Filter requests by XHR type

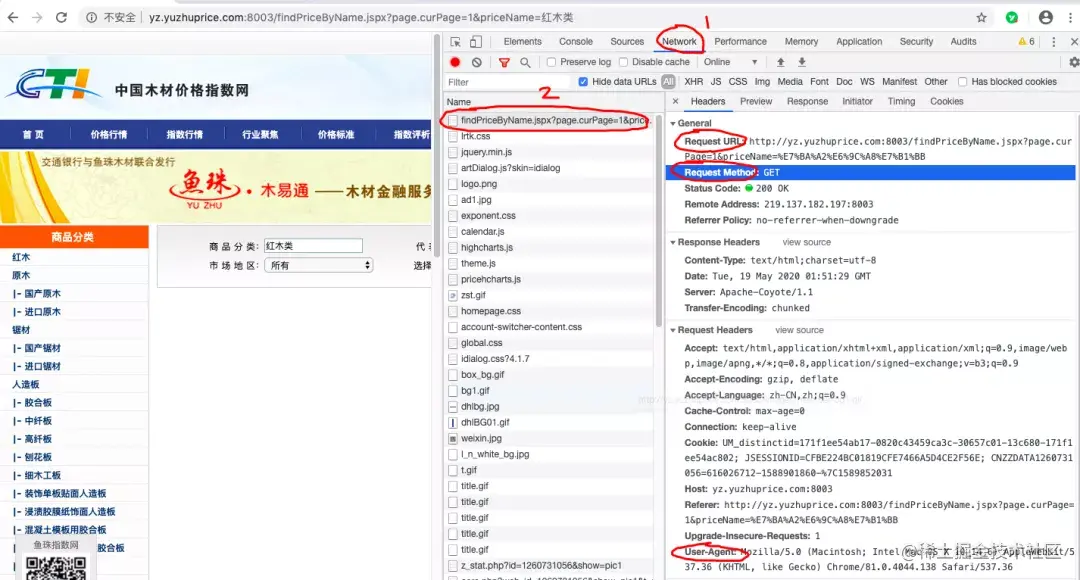click(692, 81)
